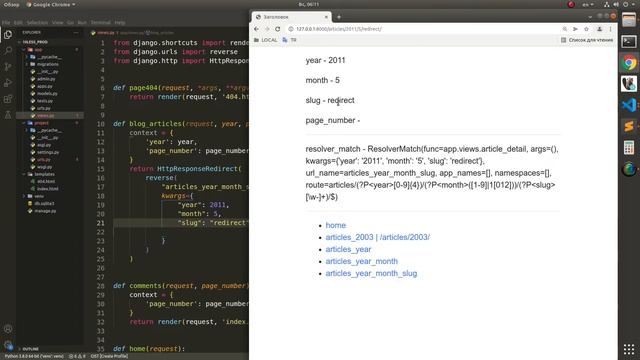
Task: Click the Chrome address bar URL
Action: coord(339,29)
